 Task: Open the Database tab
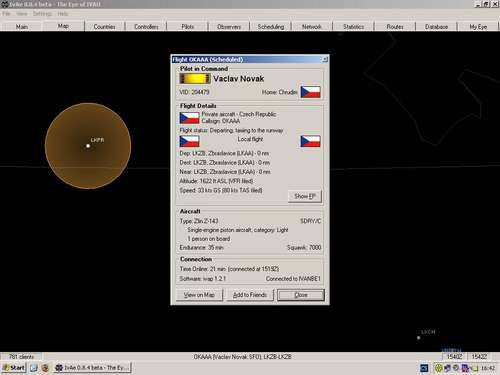point(436,27)
